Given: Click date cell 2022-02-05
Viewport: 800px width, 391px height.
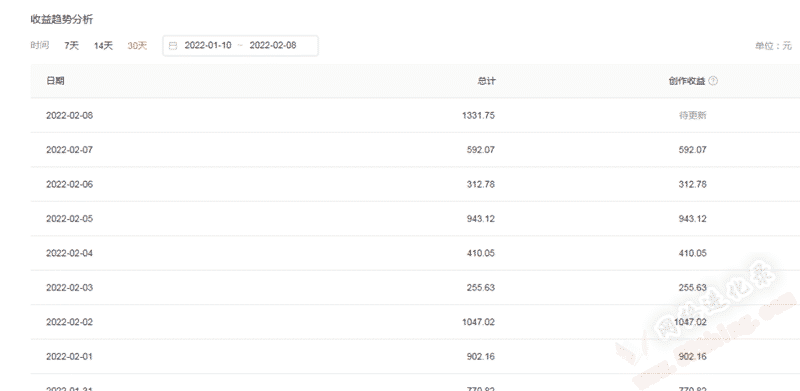Looking at the screenshot, I should coord(69,218).
